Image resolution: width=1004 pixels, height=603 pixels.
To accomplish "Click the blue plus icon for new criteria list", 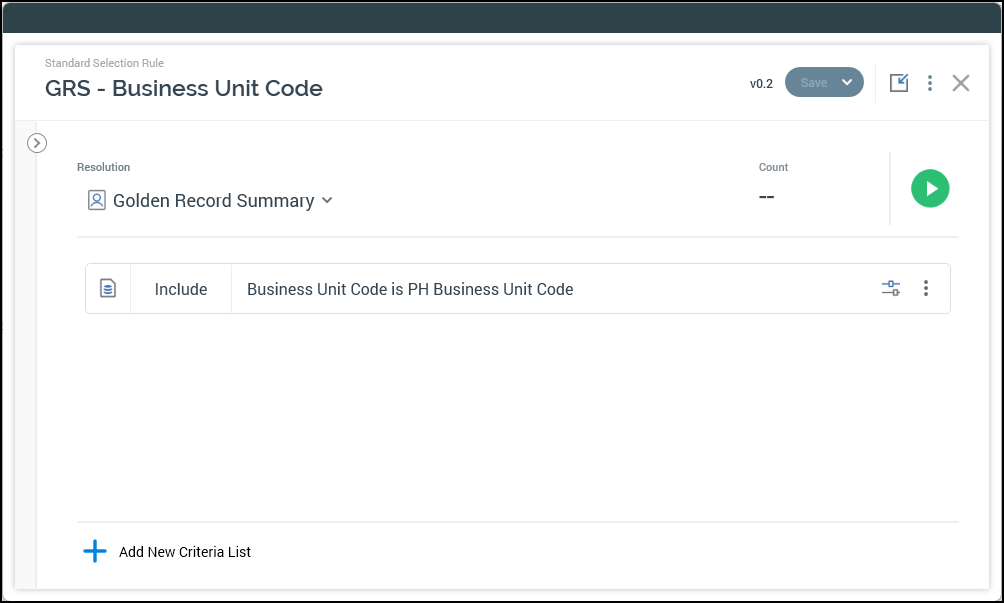I will [x=94, y=551].
